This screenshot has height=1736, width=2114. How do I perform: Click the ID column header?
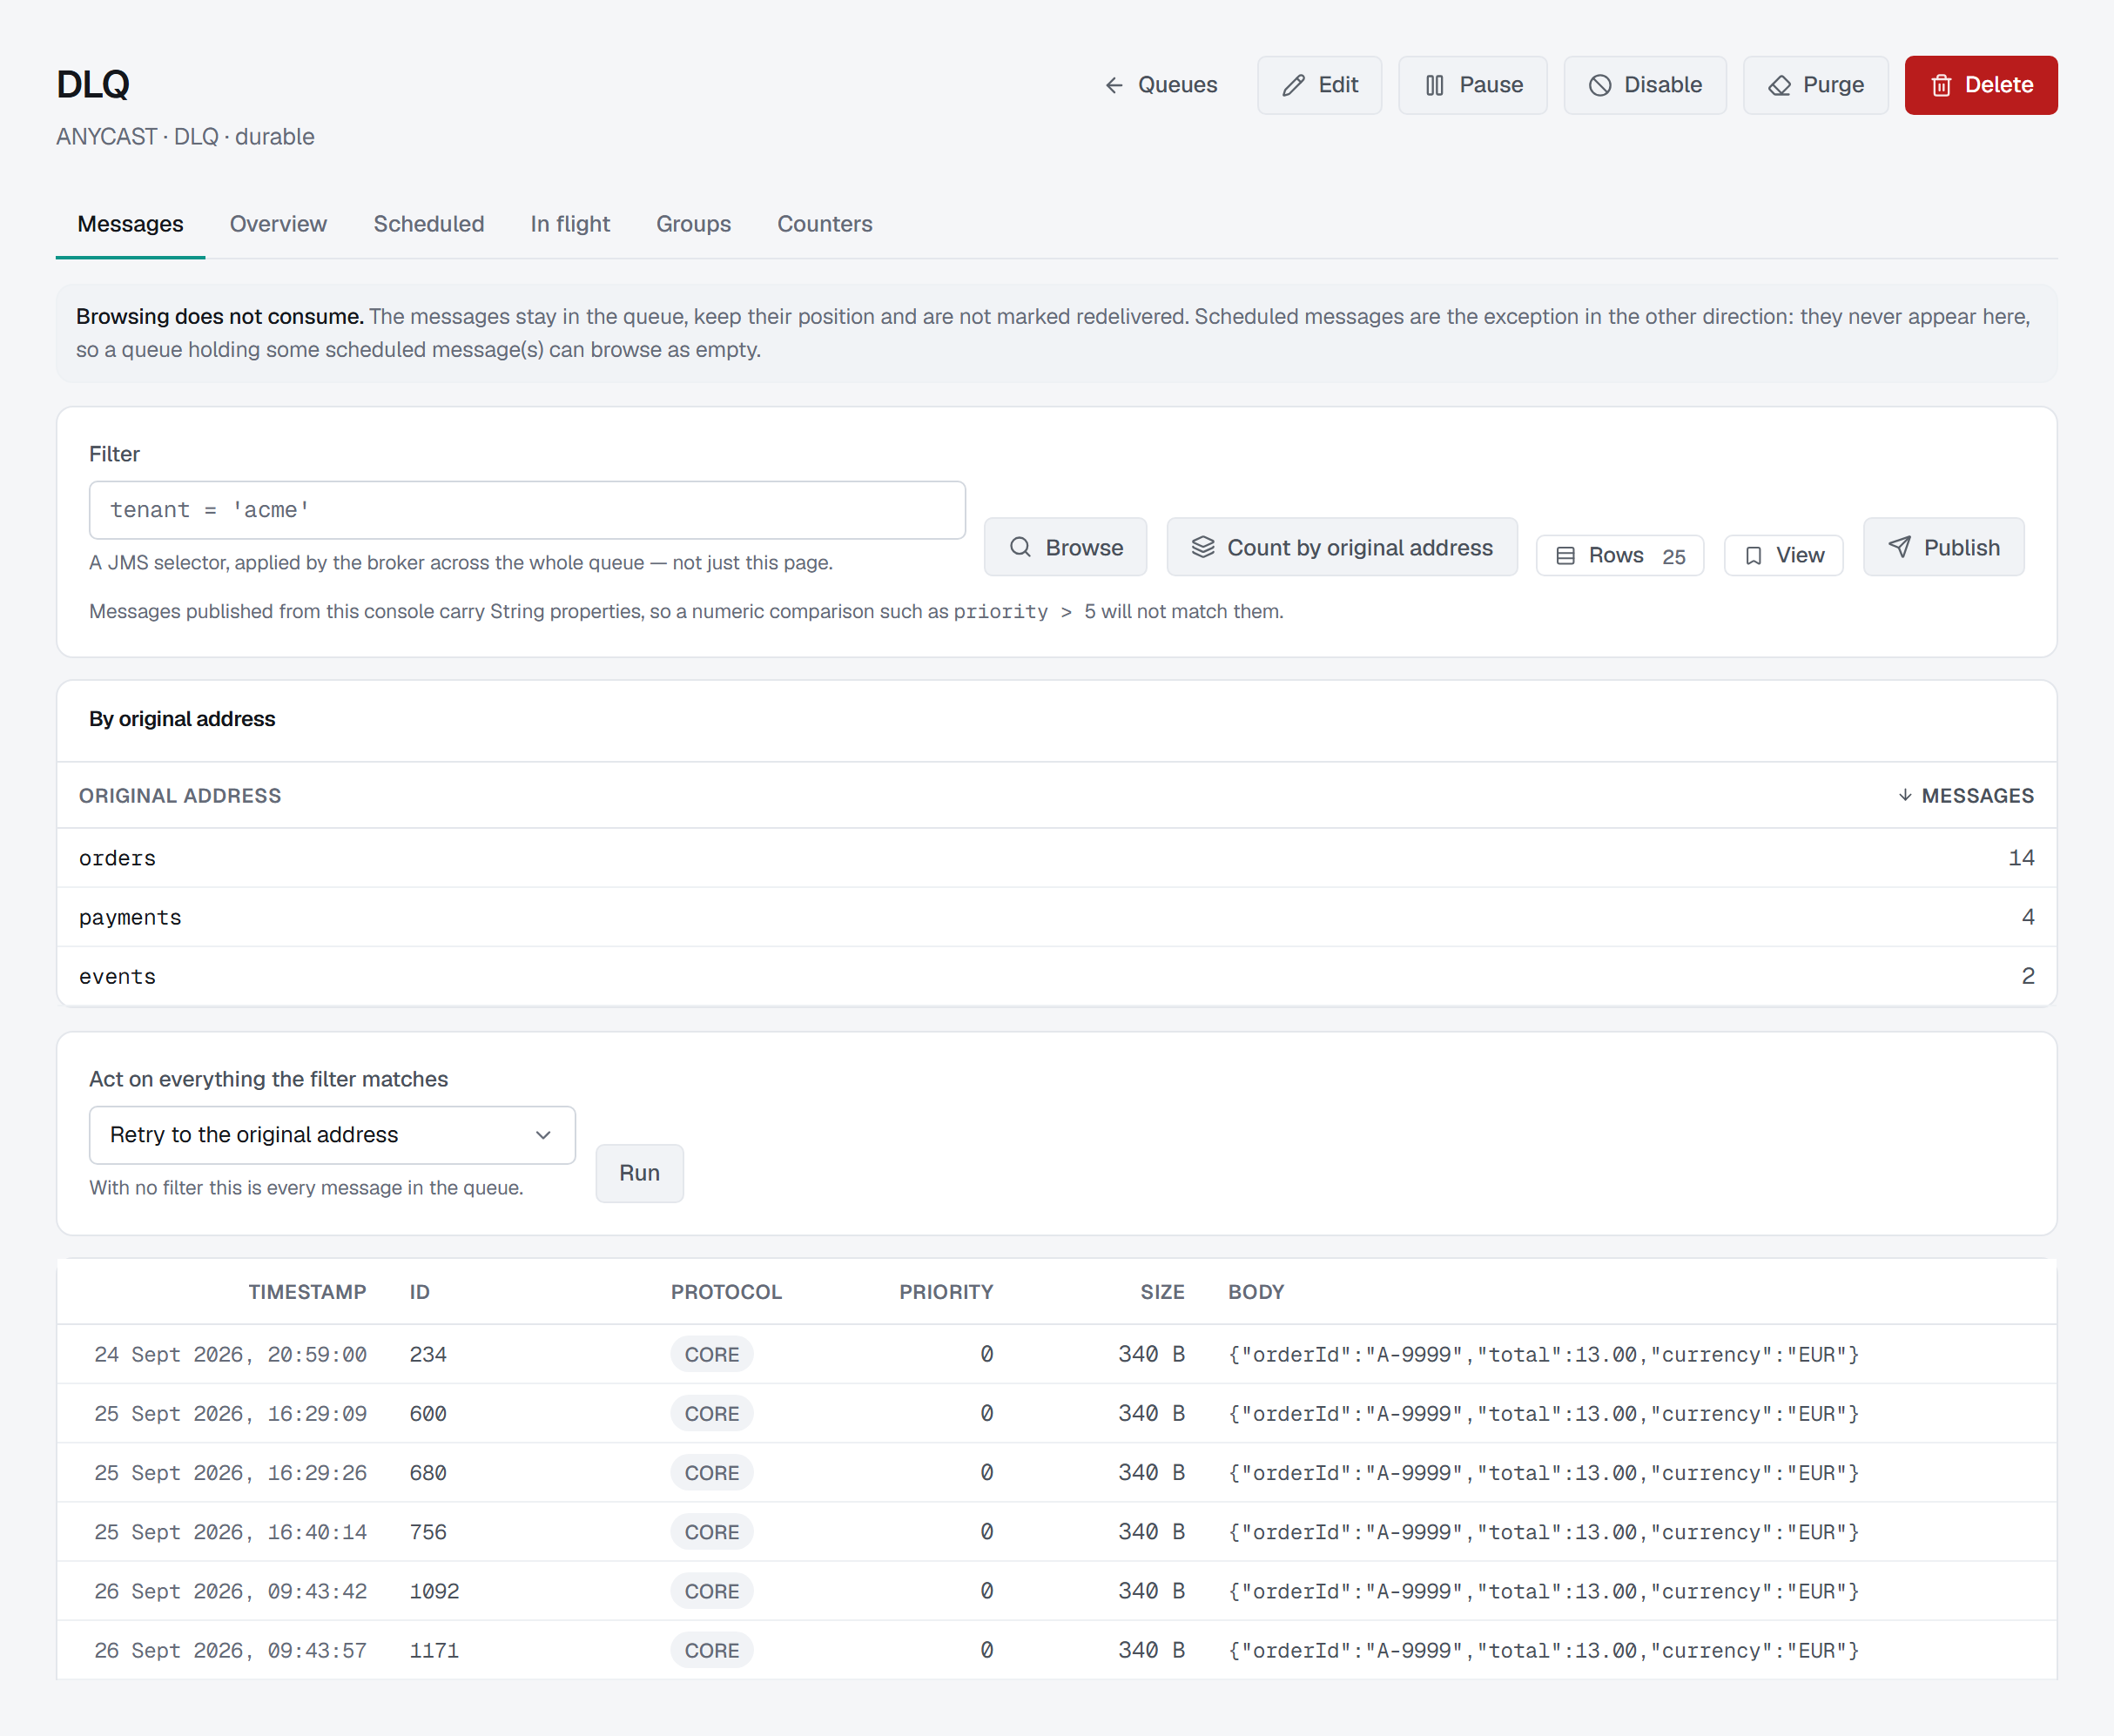[419, 1292]
